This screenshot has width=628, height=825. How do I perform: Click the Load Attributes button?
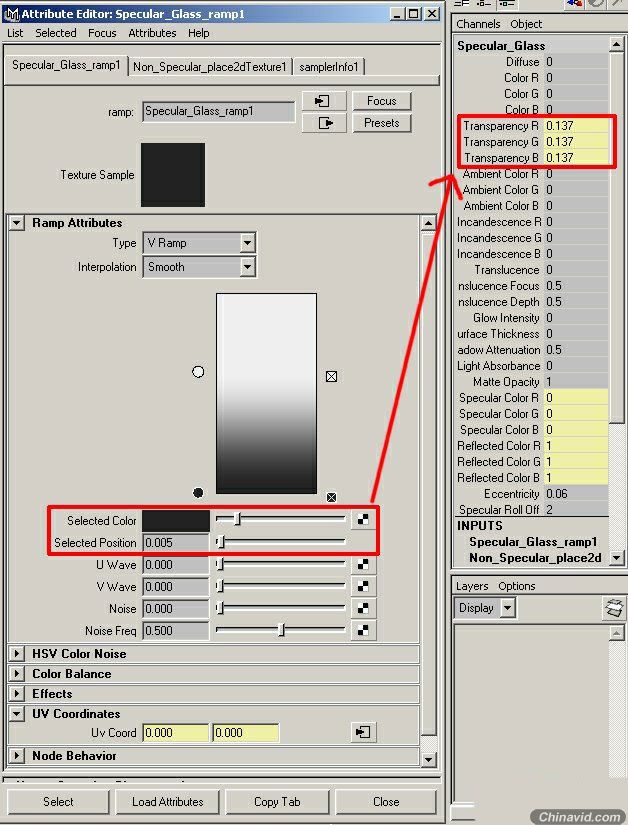pyautogui.click(x=167, y=801)
